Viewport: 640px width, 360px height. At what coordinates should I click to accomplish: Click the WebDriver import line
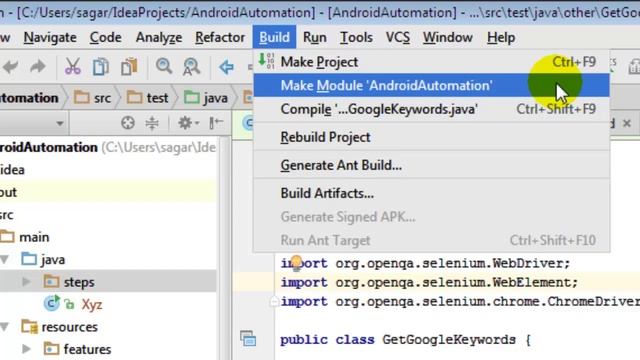pos(425,263)
